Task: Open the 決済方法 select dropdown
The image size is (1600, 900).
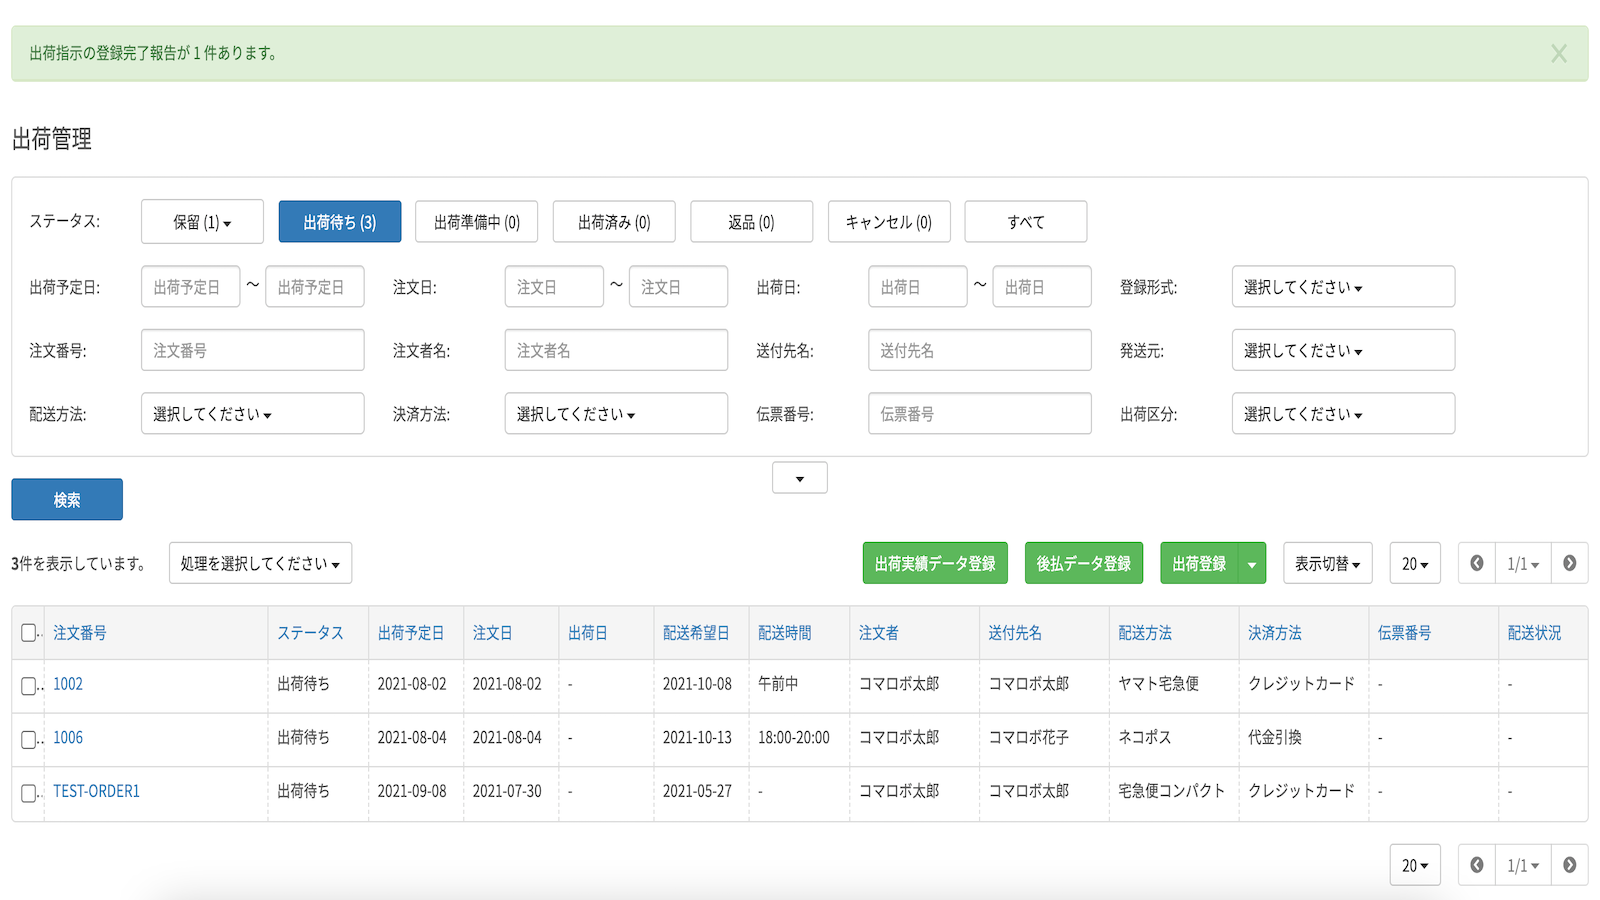Action: pyautogui.click(x=616, y=413)
